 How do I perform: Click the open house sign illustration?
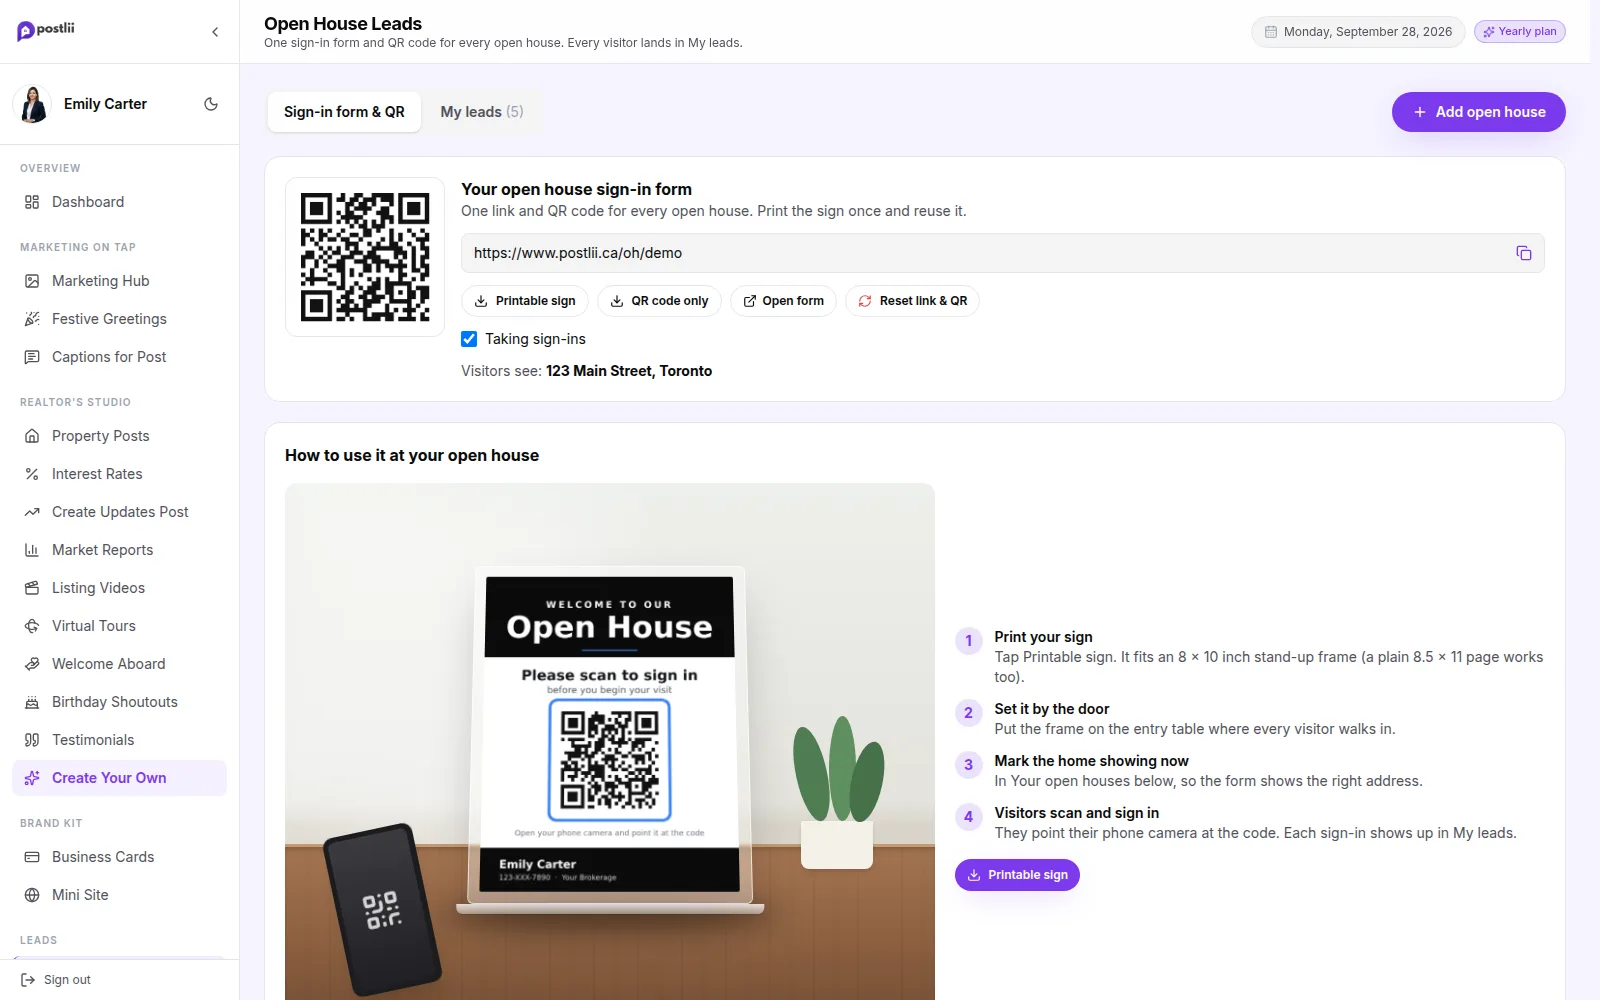click(x=610, y=742)
